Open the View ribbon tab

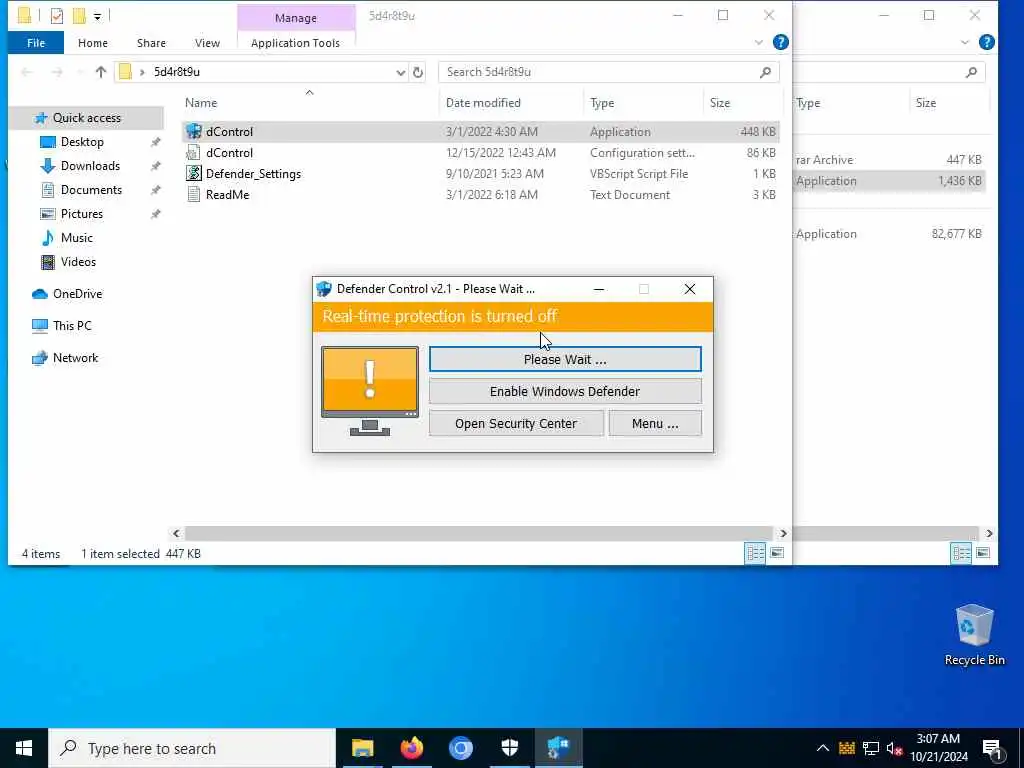207,42
